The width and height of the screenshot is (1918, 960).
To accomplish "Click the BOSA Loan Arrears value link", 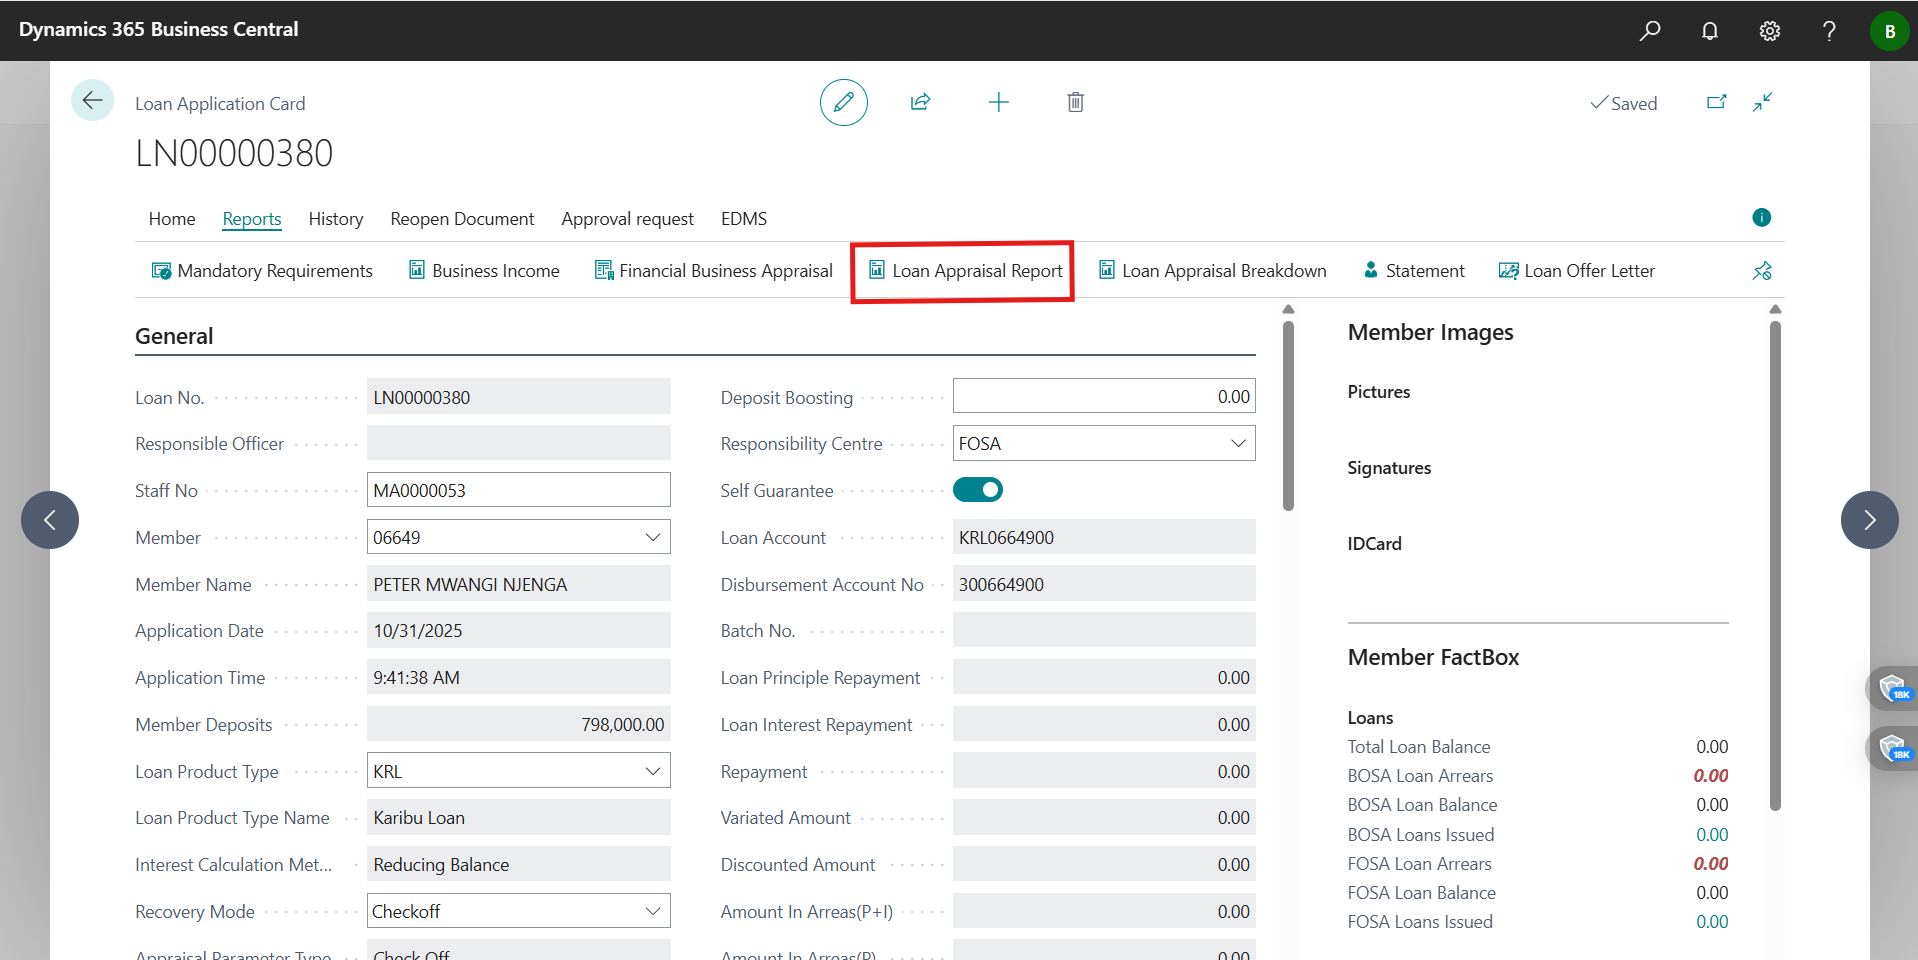I will [1714, 775].
